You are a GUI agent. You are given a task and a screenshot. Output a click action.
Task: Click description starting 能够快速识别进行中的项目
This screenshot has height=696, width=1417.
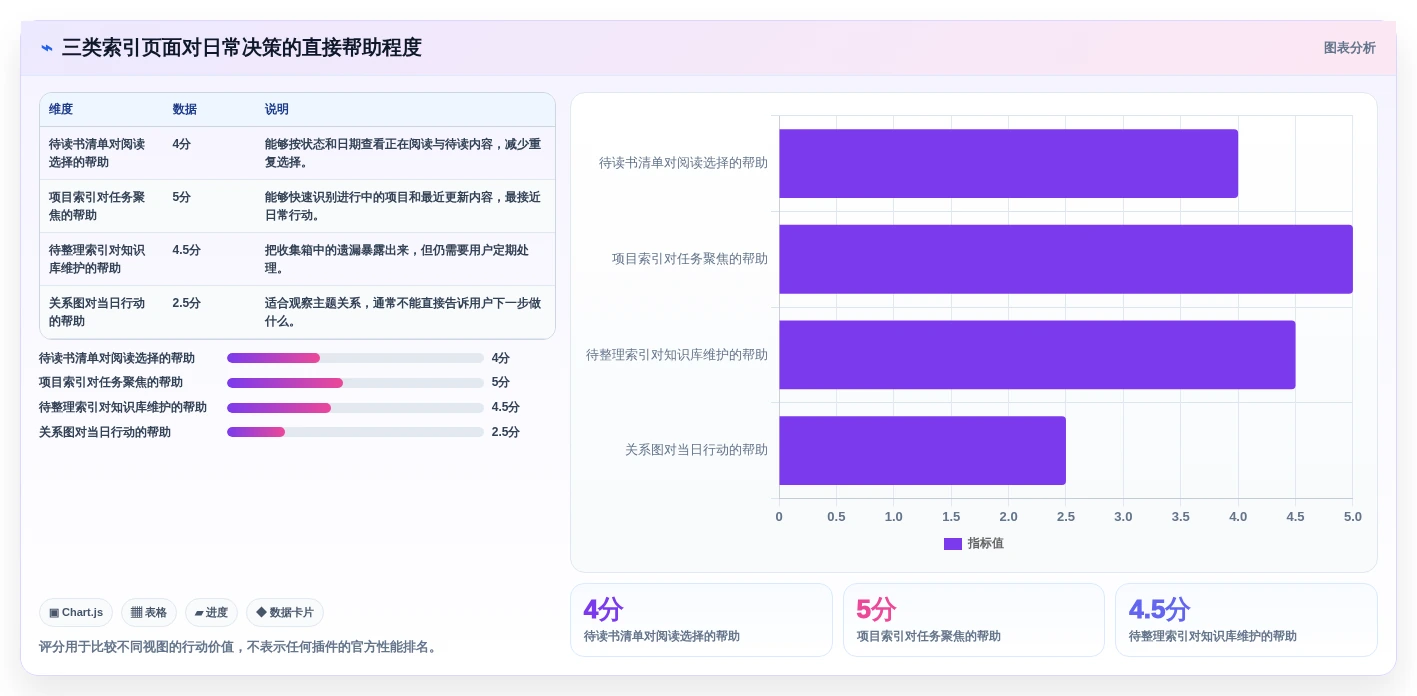[403, 206]
